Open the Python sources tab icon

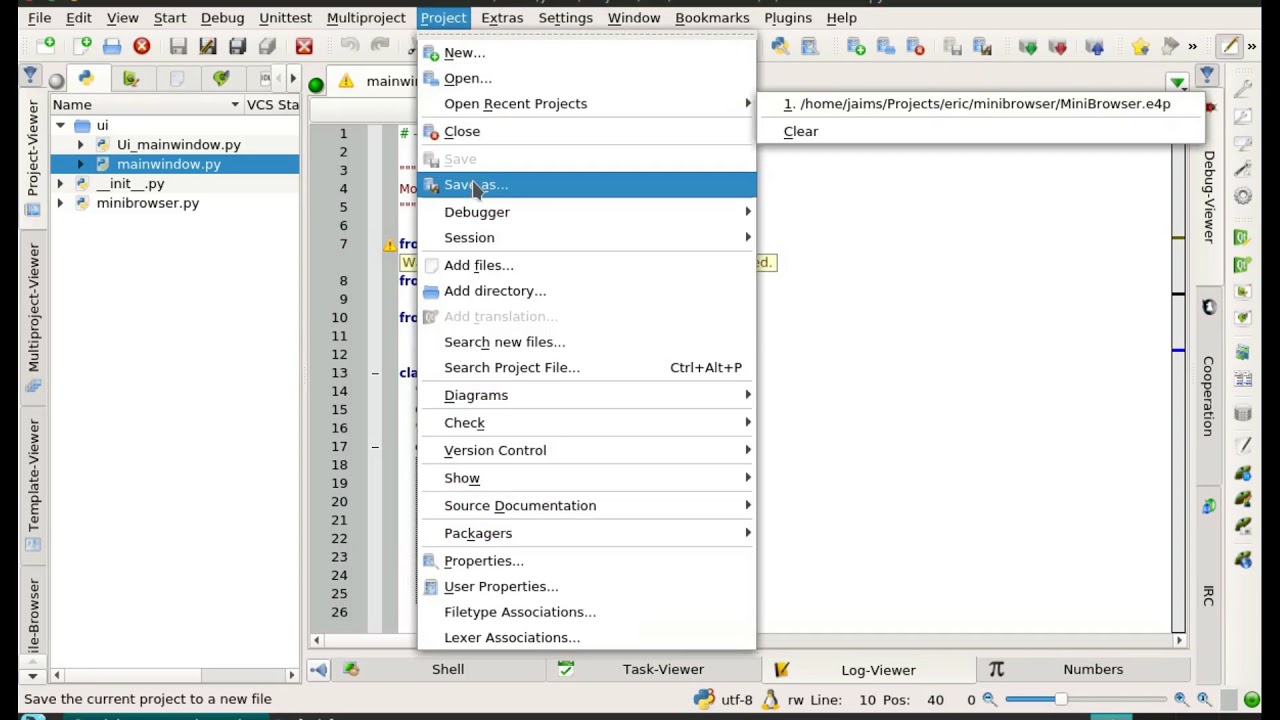[86, 78]
